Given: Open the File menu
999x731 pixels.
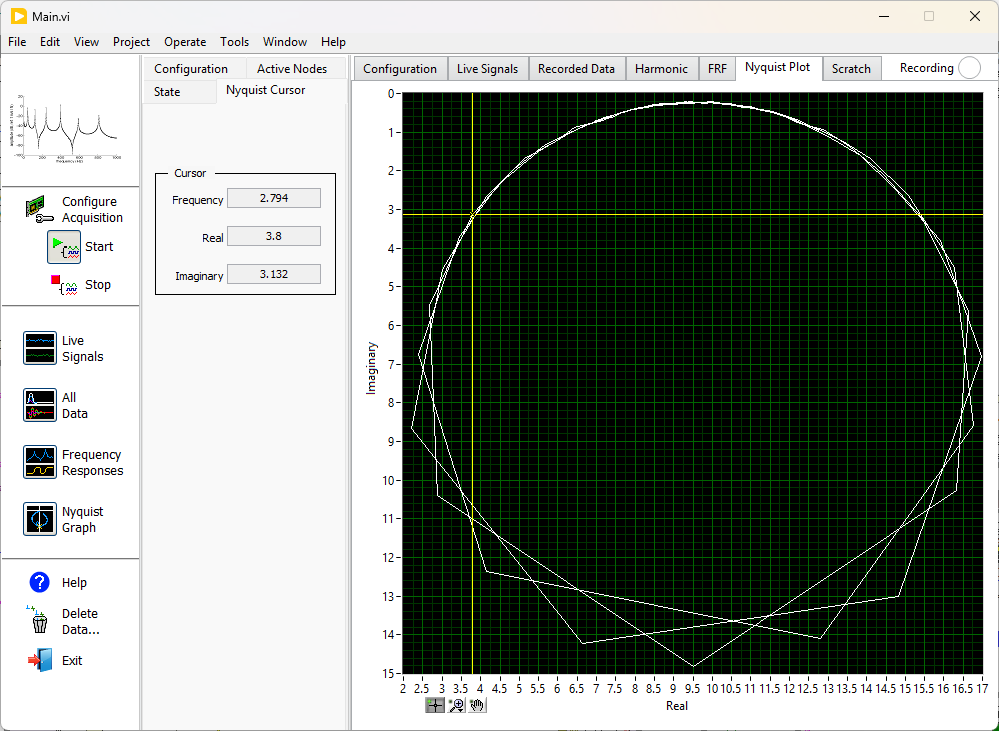Looking at the screenshot, I should [17, 42].
